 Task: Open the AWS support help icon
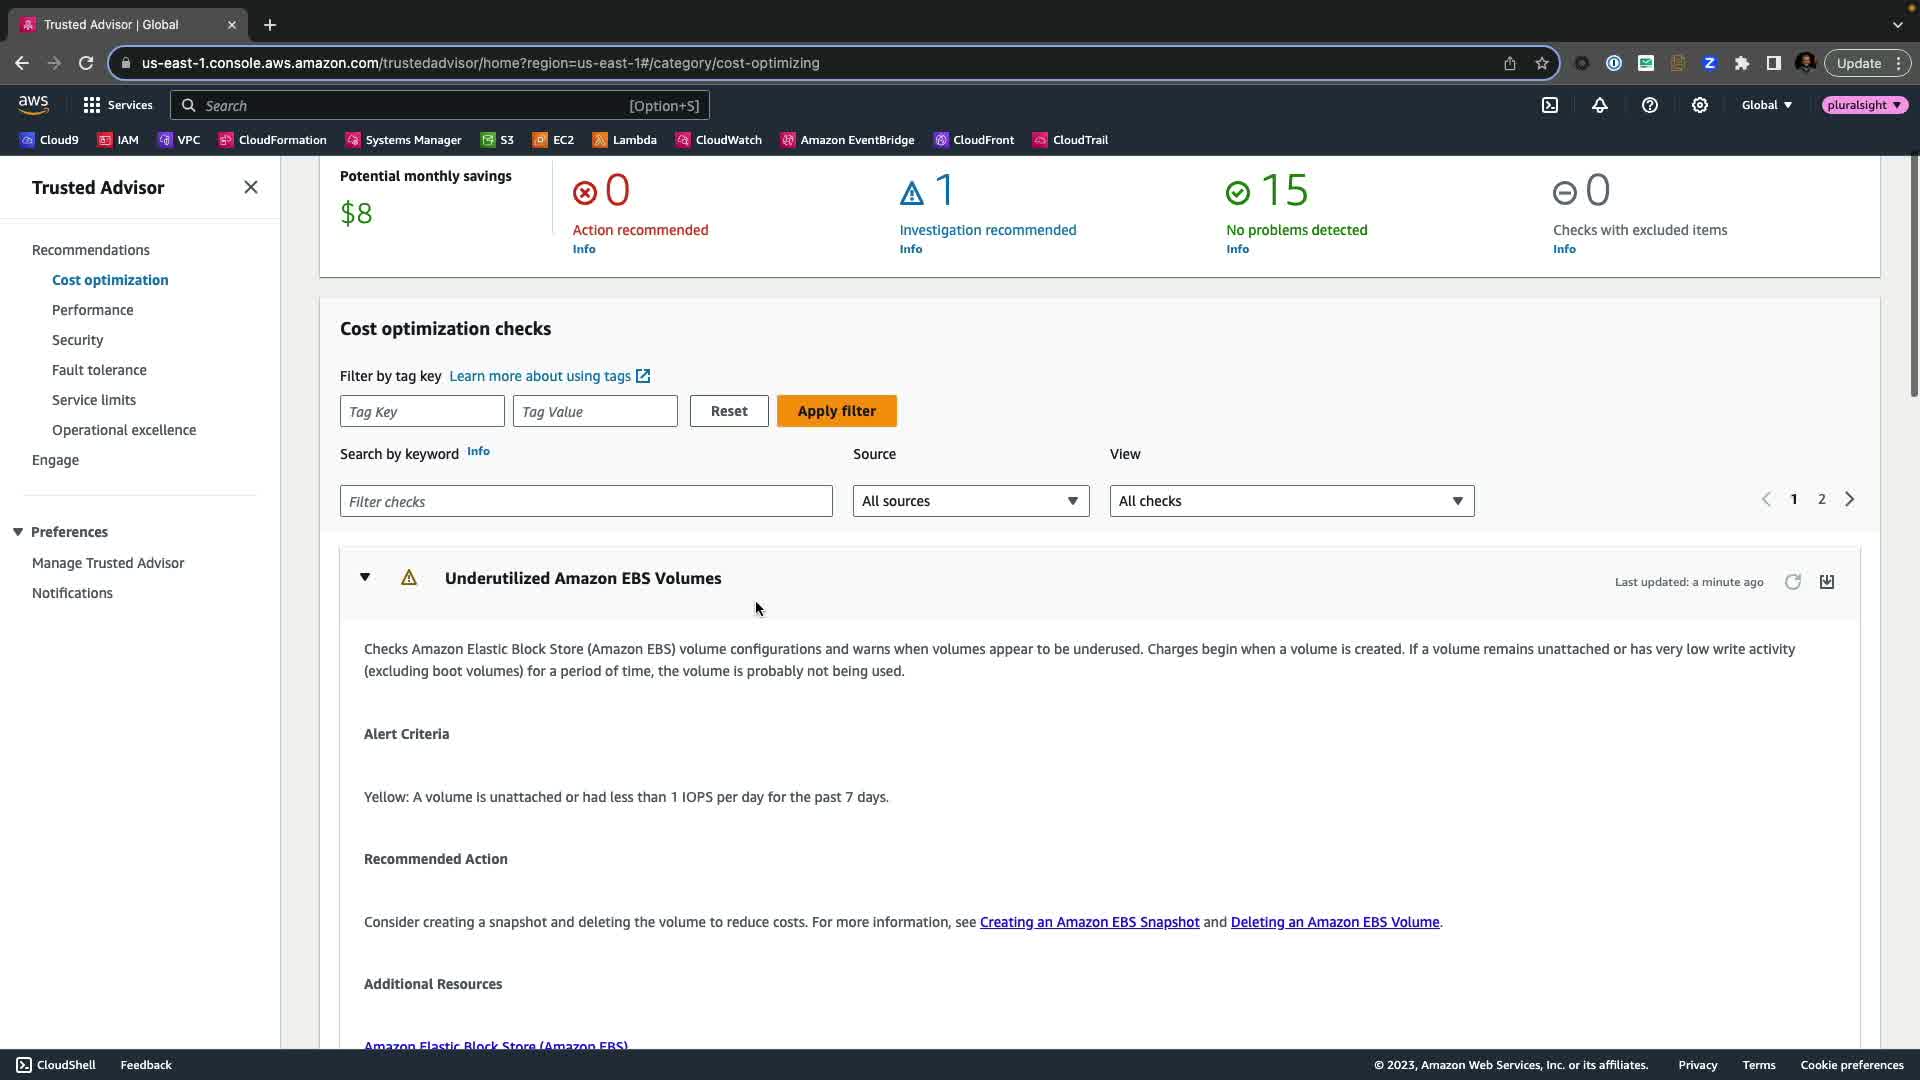click(x=1649, y=105)
